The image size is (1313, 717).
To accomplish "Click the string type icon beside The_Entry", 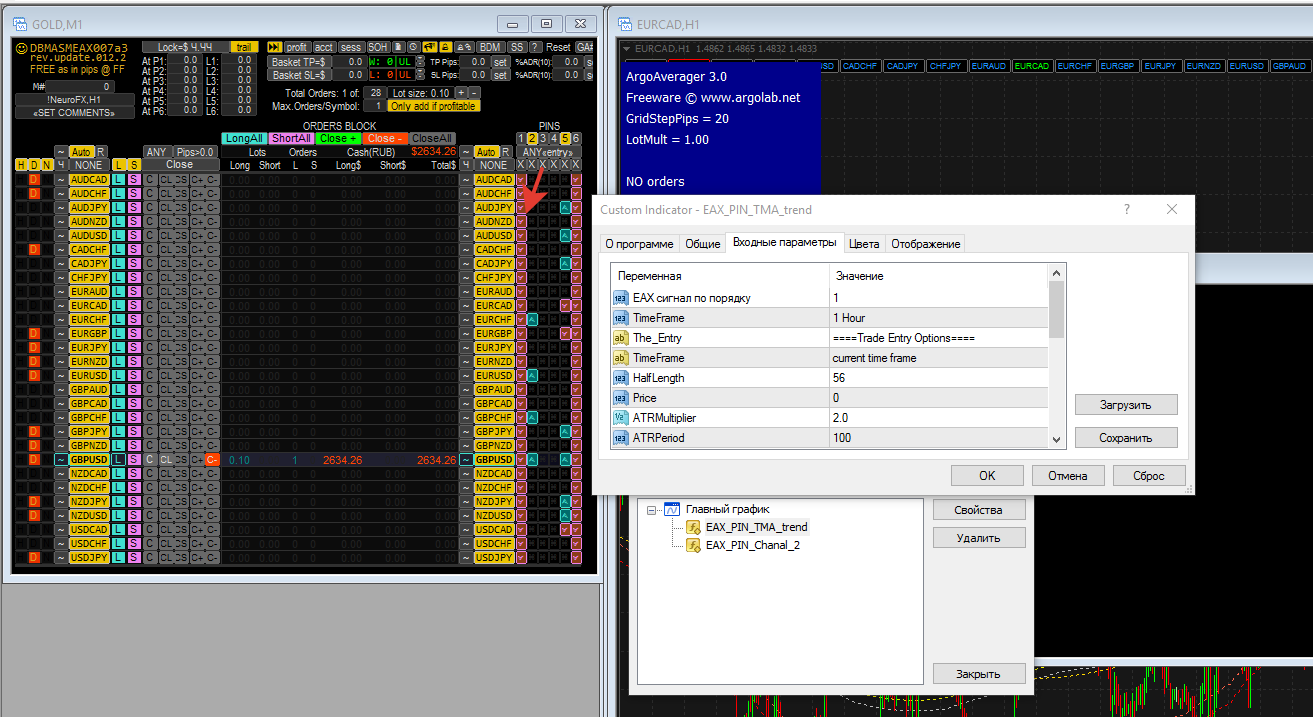I will pos(620,338).
